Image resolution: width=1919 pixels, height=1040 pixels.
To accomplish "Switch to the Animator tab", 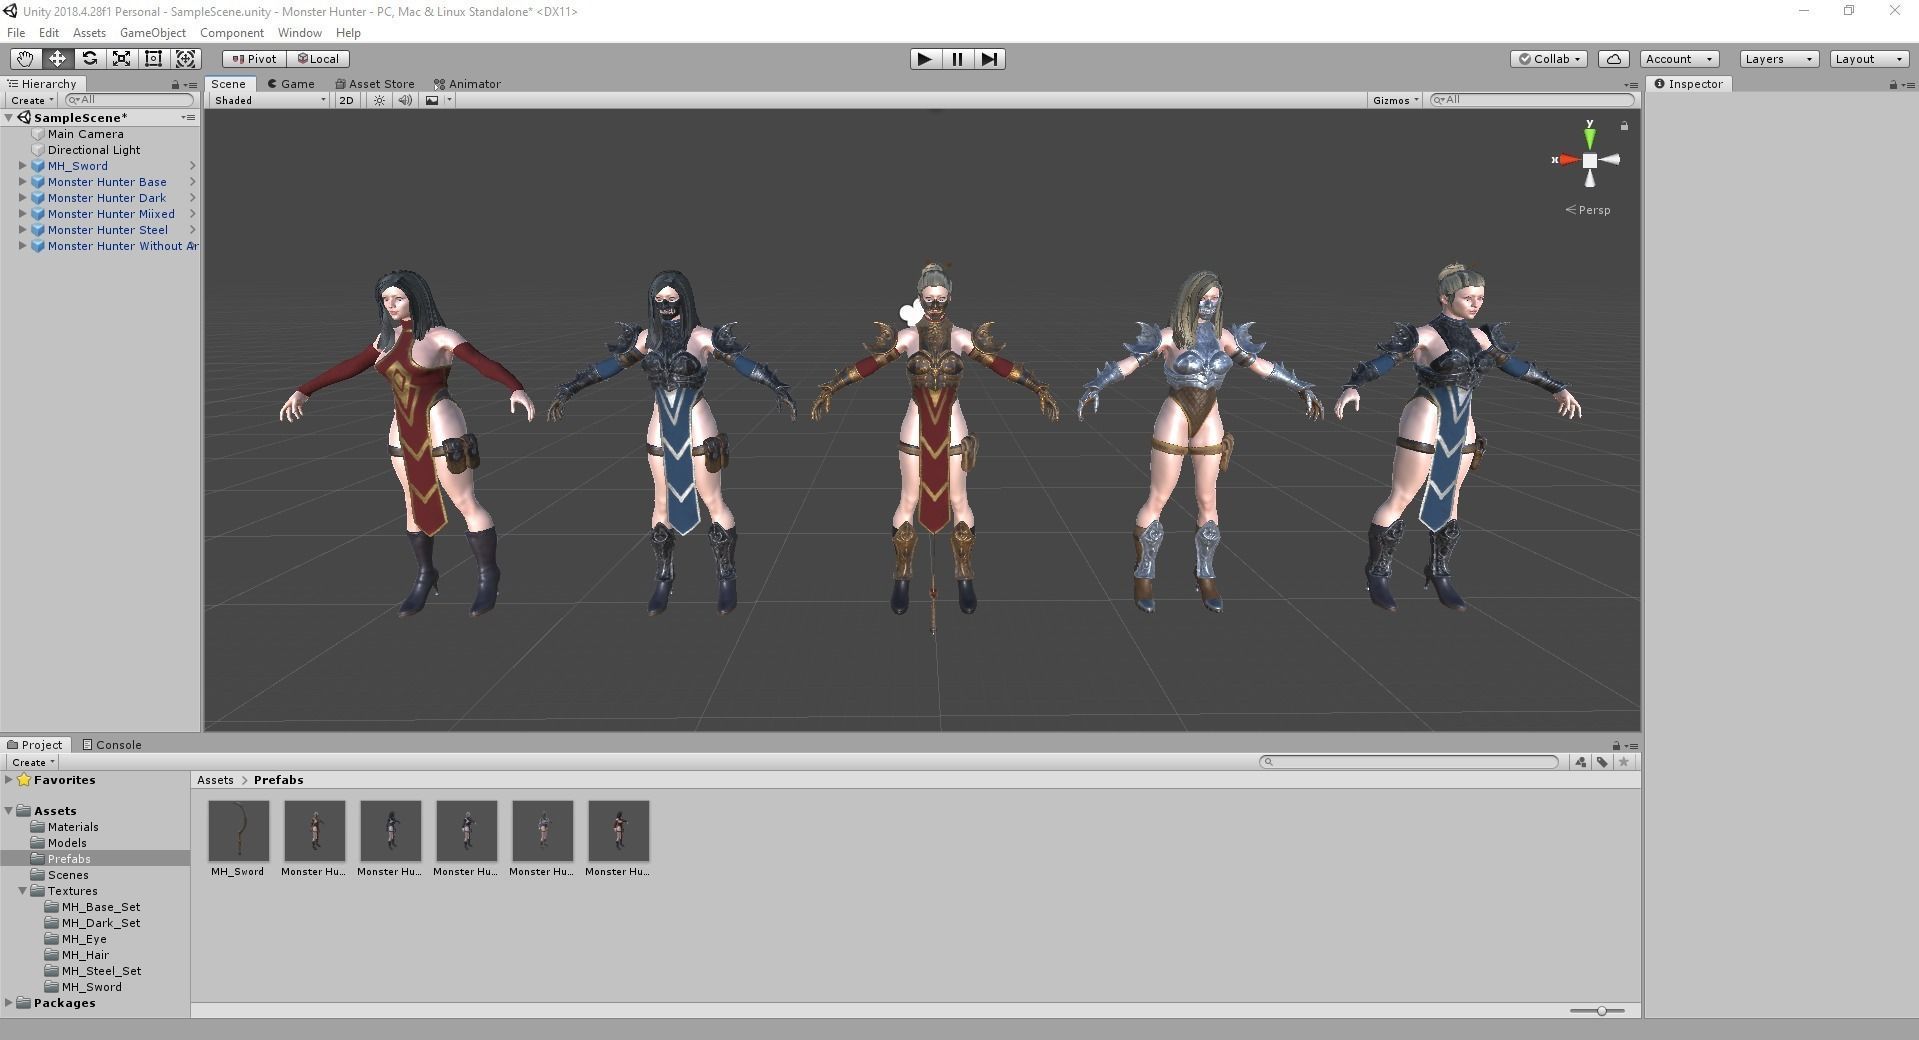I will click(x=467, y=84).
